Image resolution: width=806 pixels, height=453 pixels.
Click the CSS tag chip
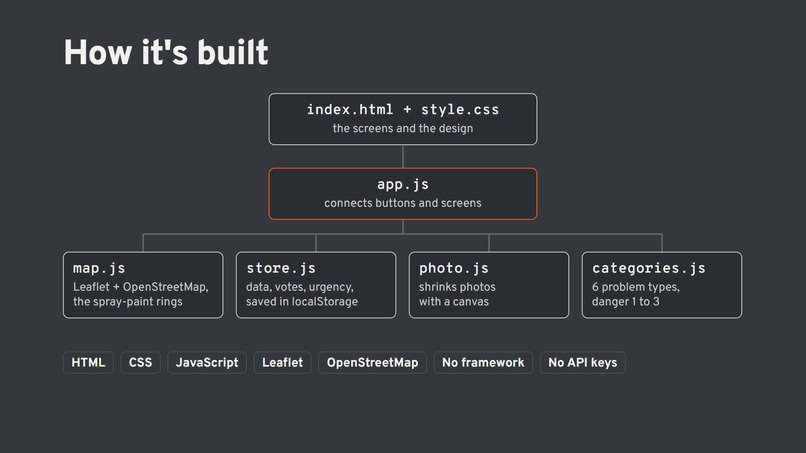140,363
